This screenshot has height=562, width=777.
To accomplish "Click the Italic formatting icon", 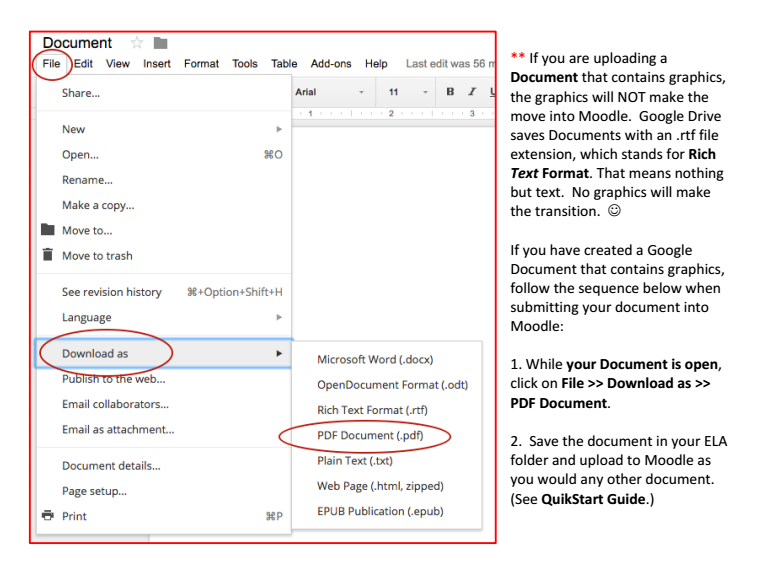I will click(471, 92).
